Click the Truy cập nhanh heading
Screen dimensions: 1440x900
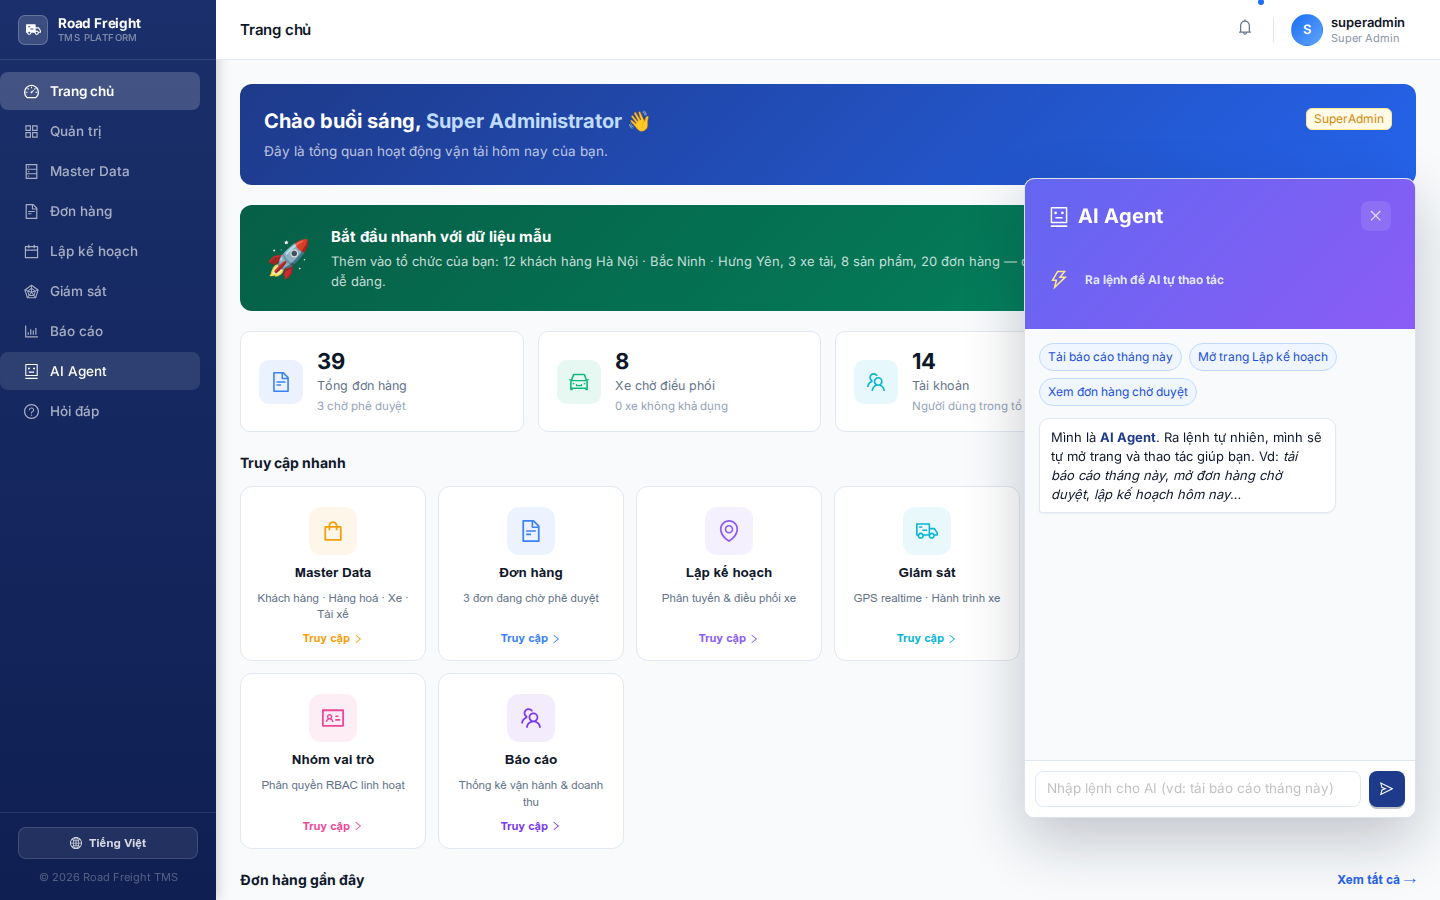(x=293, y=463)
